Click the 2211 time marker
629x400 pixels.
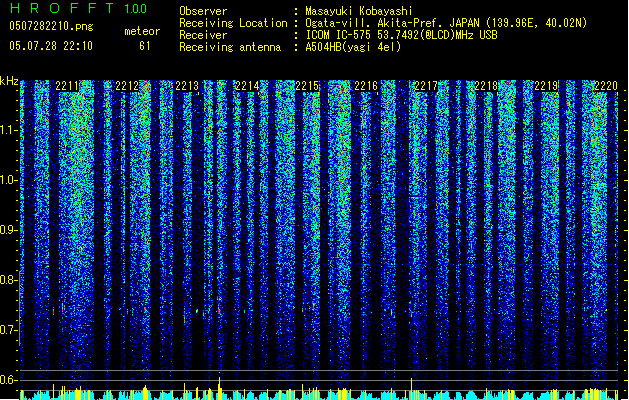click(67, 86)
